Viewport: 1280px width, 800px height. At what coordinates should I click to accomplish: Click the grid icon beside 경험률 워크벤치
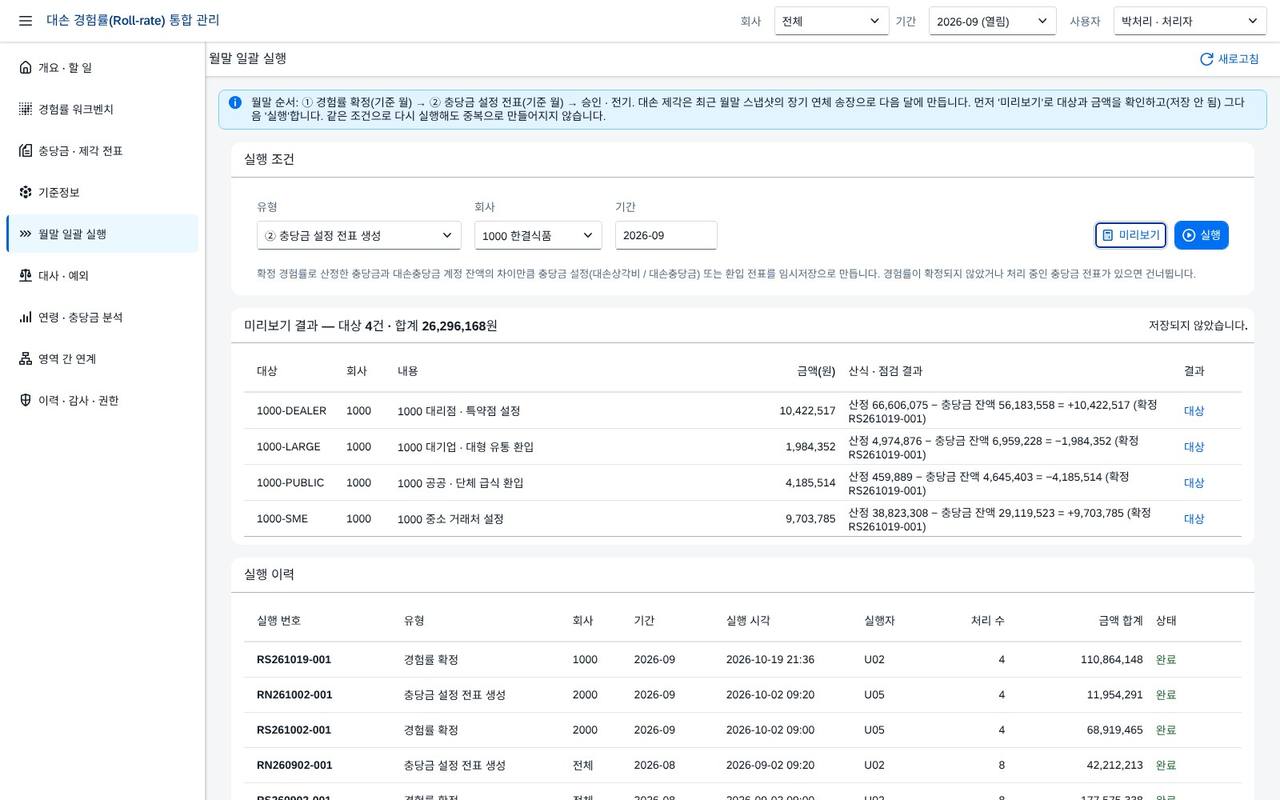[x=25, y=109]
